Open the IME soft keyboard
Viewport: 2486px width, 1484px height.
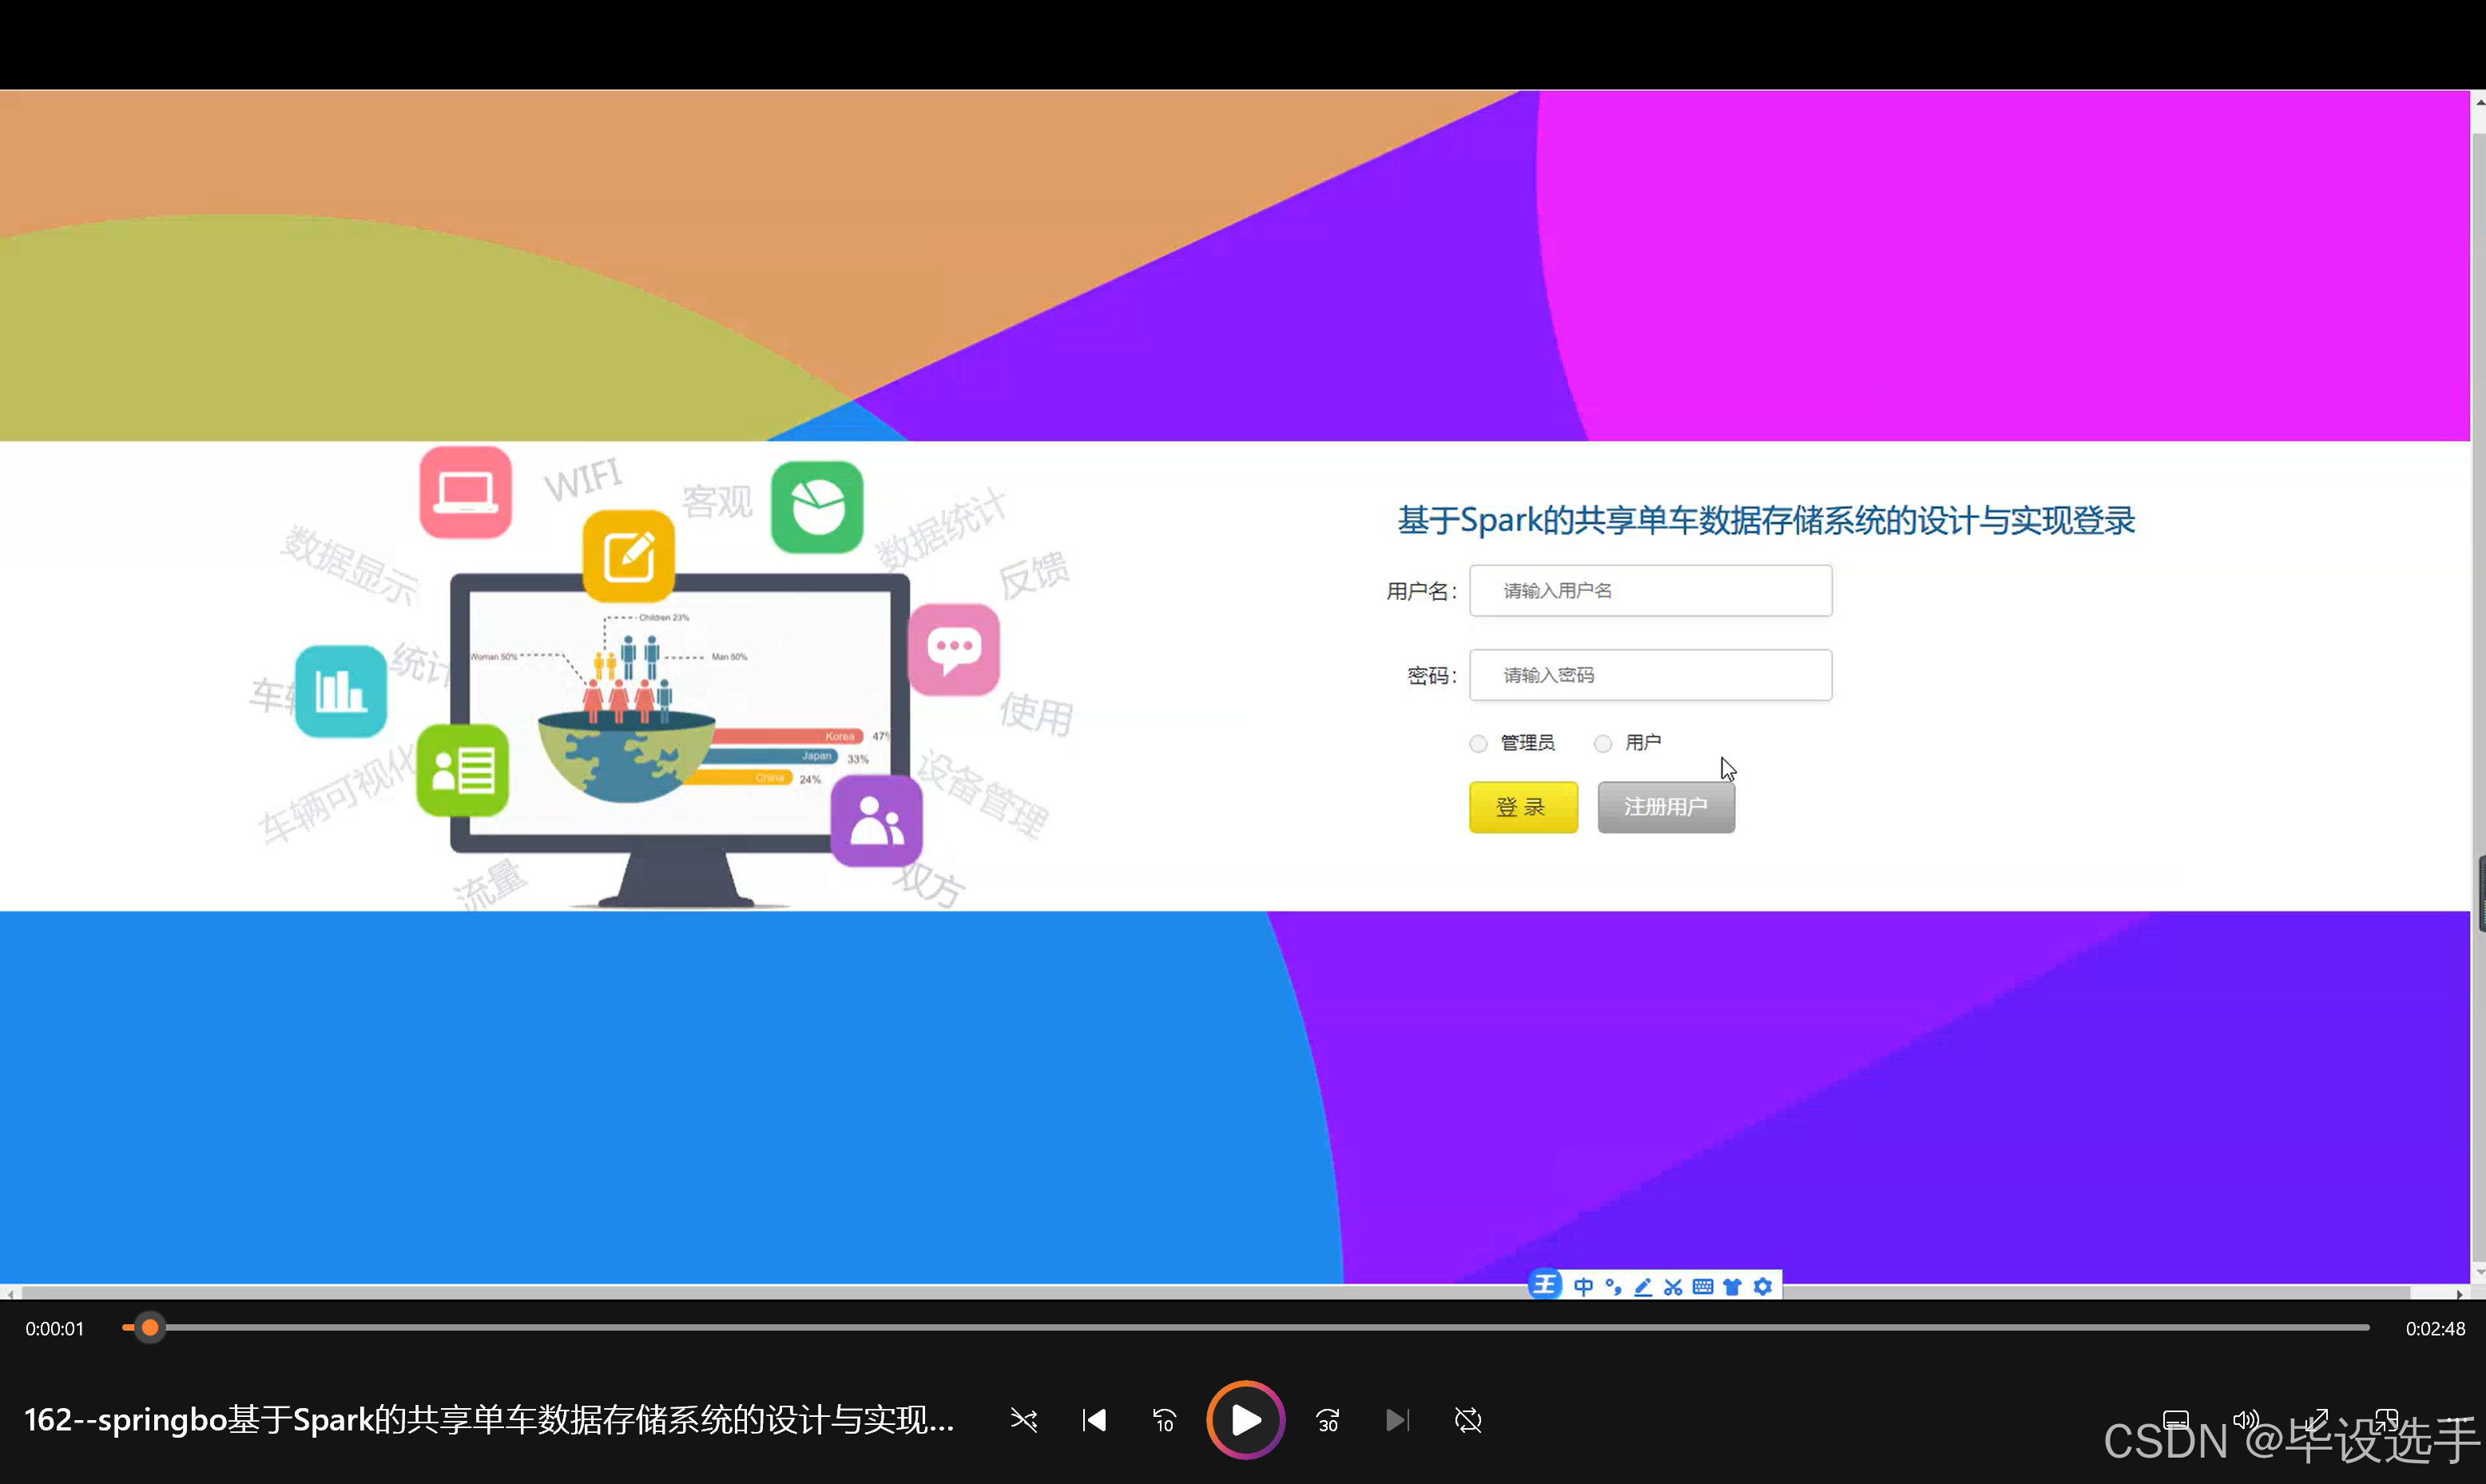coord(1703,1287)
